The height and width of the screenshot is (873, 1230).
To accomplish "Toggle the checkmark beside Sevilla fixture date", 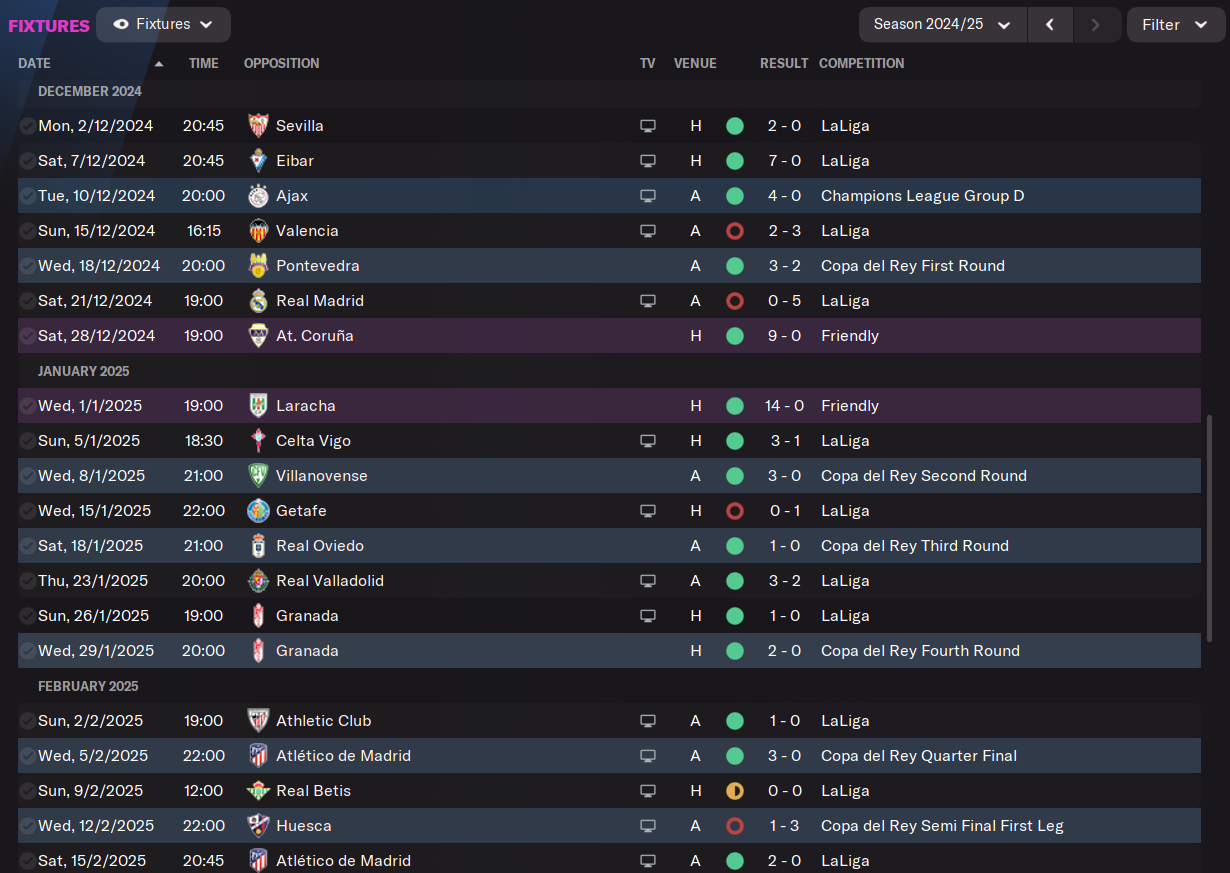I will tap(27, 126).
